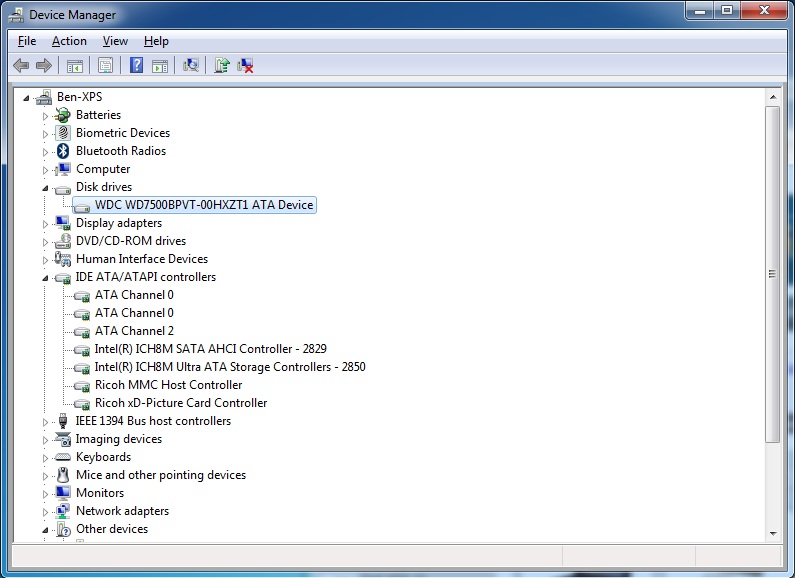Screen dimensions: 796x578
Task: Click the Show/Hide Console Tree icon
Action: pyautogui.click(x=75, y=65)
